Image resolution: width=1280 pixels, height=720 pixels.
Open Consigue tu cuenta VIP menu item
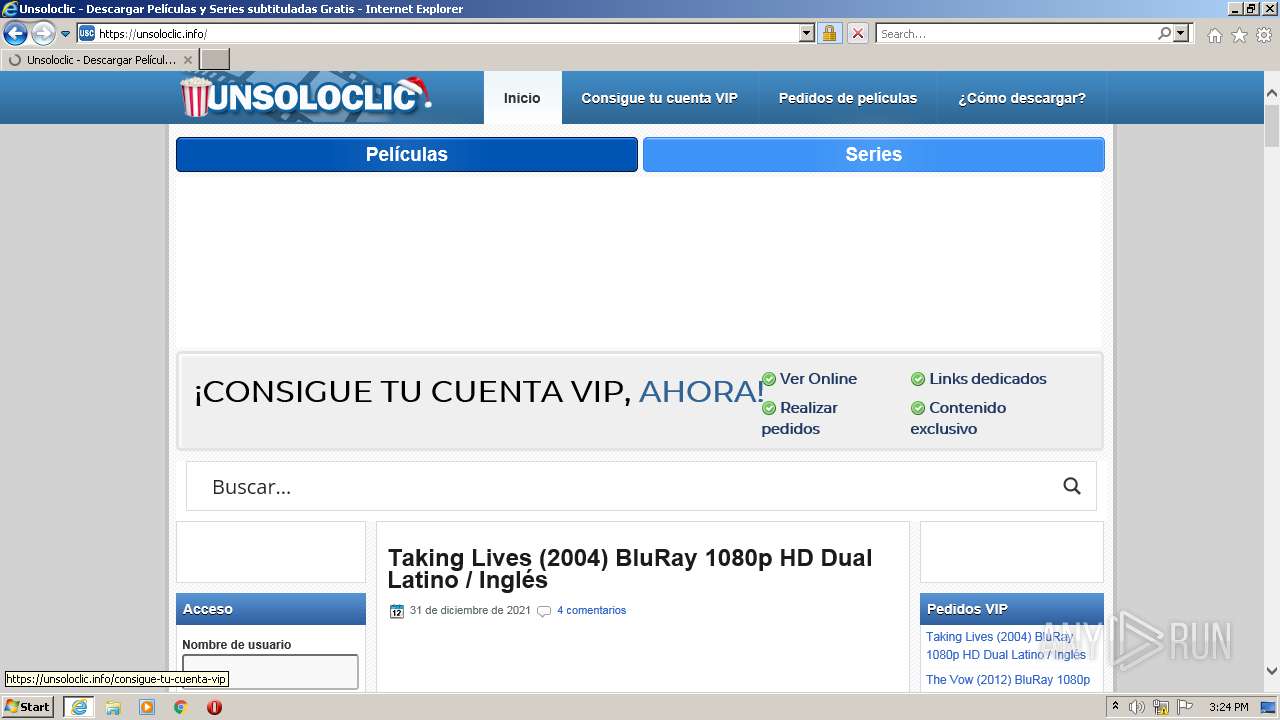pos(659,98)
